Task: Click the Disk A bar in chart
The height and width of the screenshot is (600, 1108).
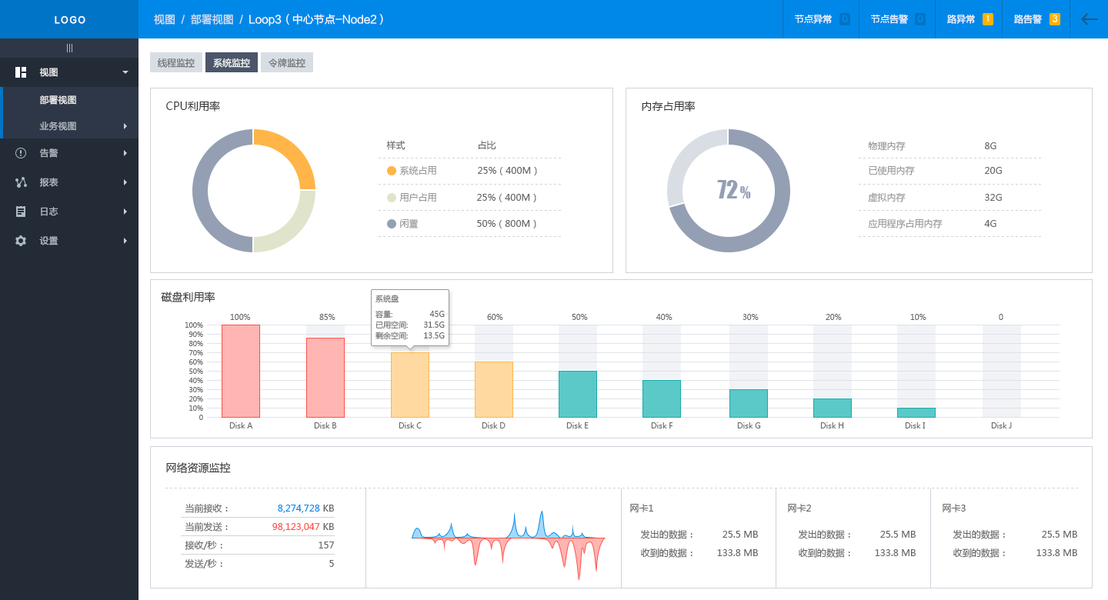Action: 241,371
